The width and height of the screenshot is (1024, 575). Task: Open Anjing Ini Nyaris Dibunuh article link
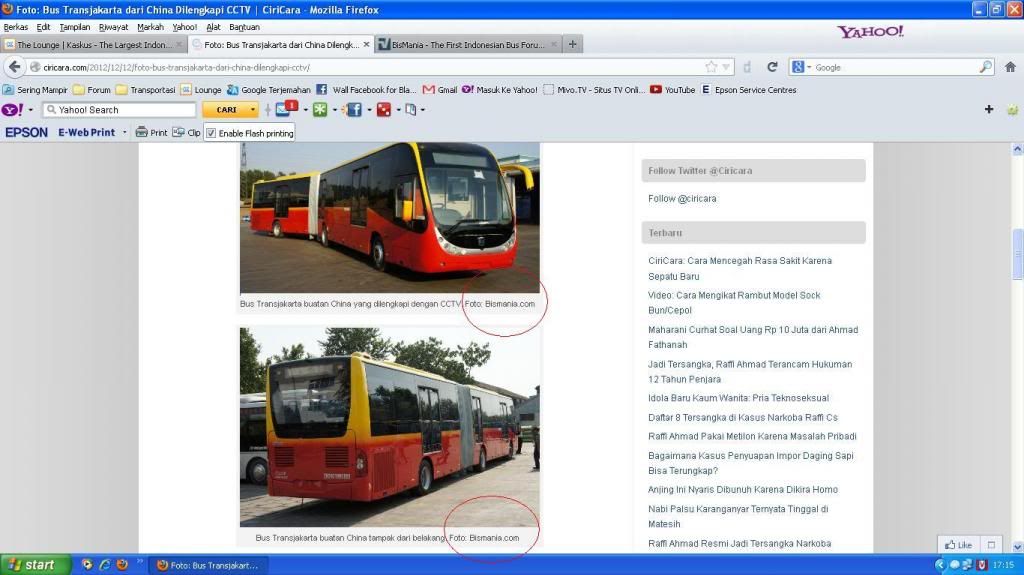click(x=743, y=489)
